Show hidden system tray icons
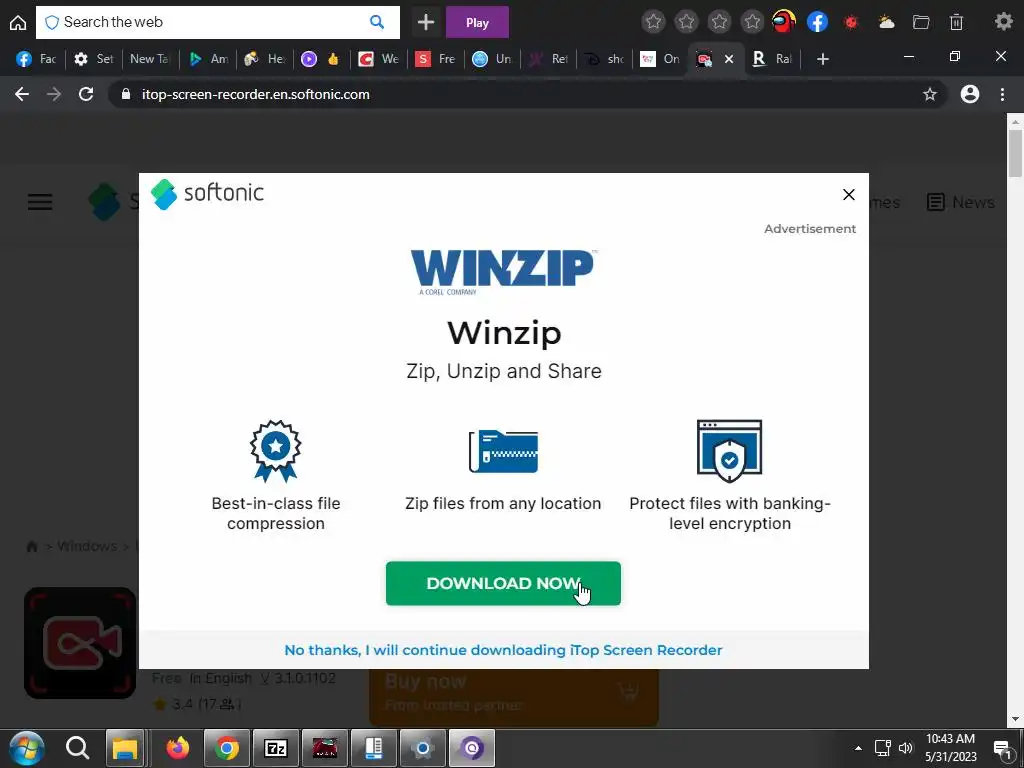The width and height of the screenshot is (1024, 768). coord(858,748)
